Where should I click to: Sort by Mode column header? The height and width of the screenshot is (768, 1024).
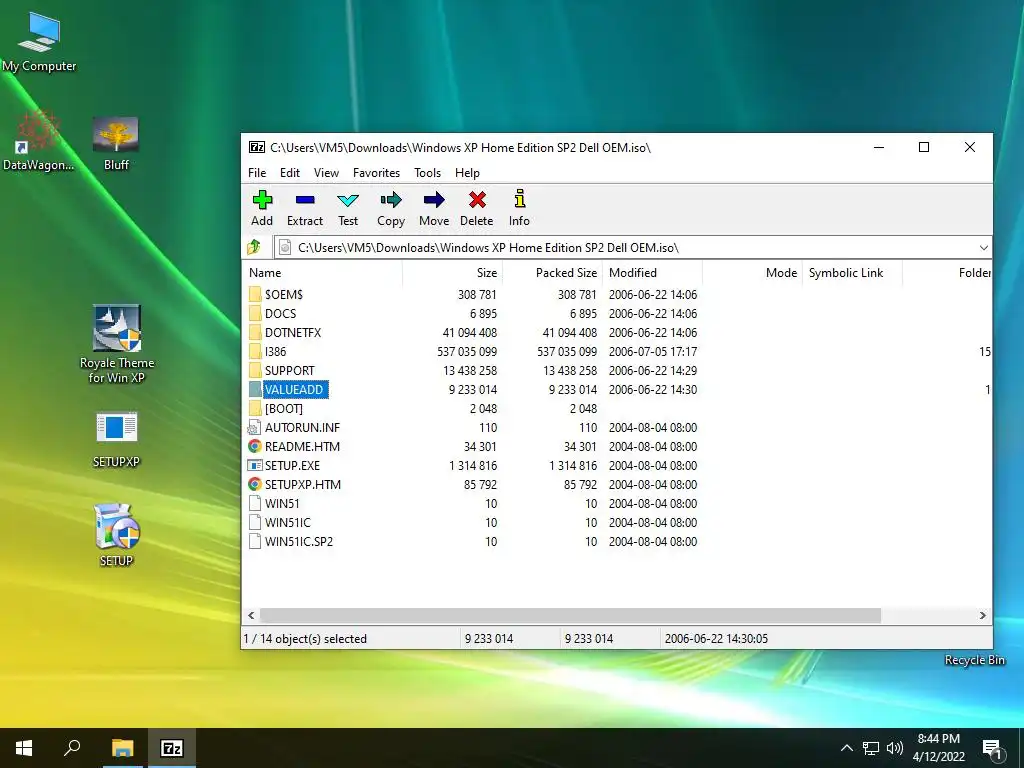point(752,273)
